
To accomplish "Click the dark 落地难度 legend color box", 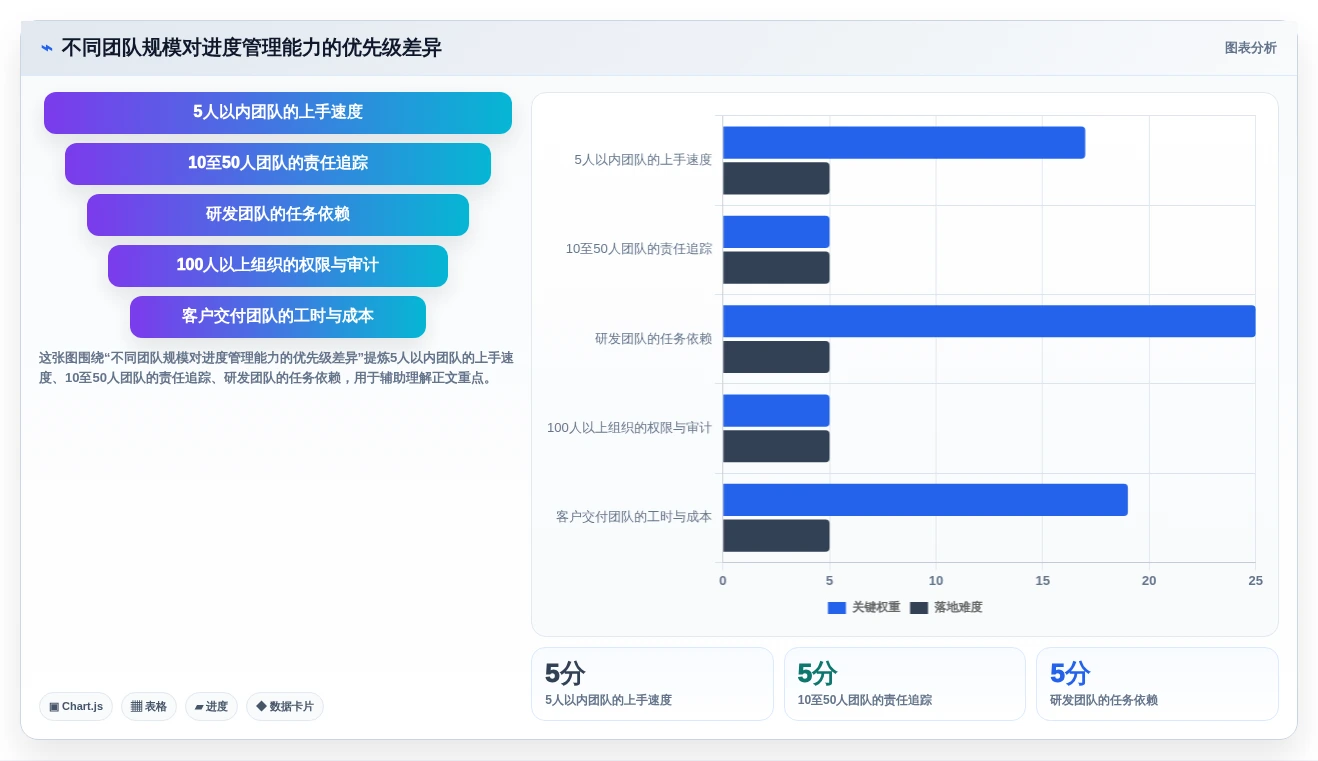I will point(919,608).
